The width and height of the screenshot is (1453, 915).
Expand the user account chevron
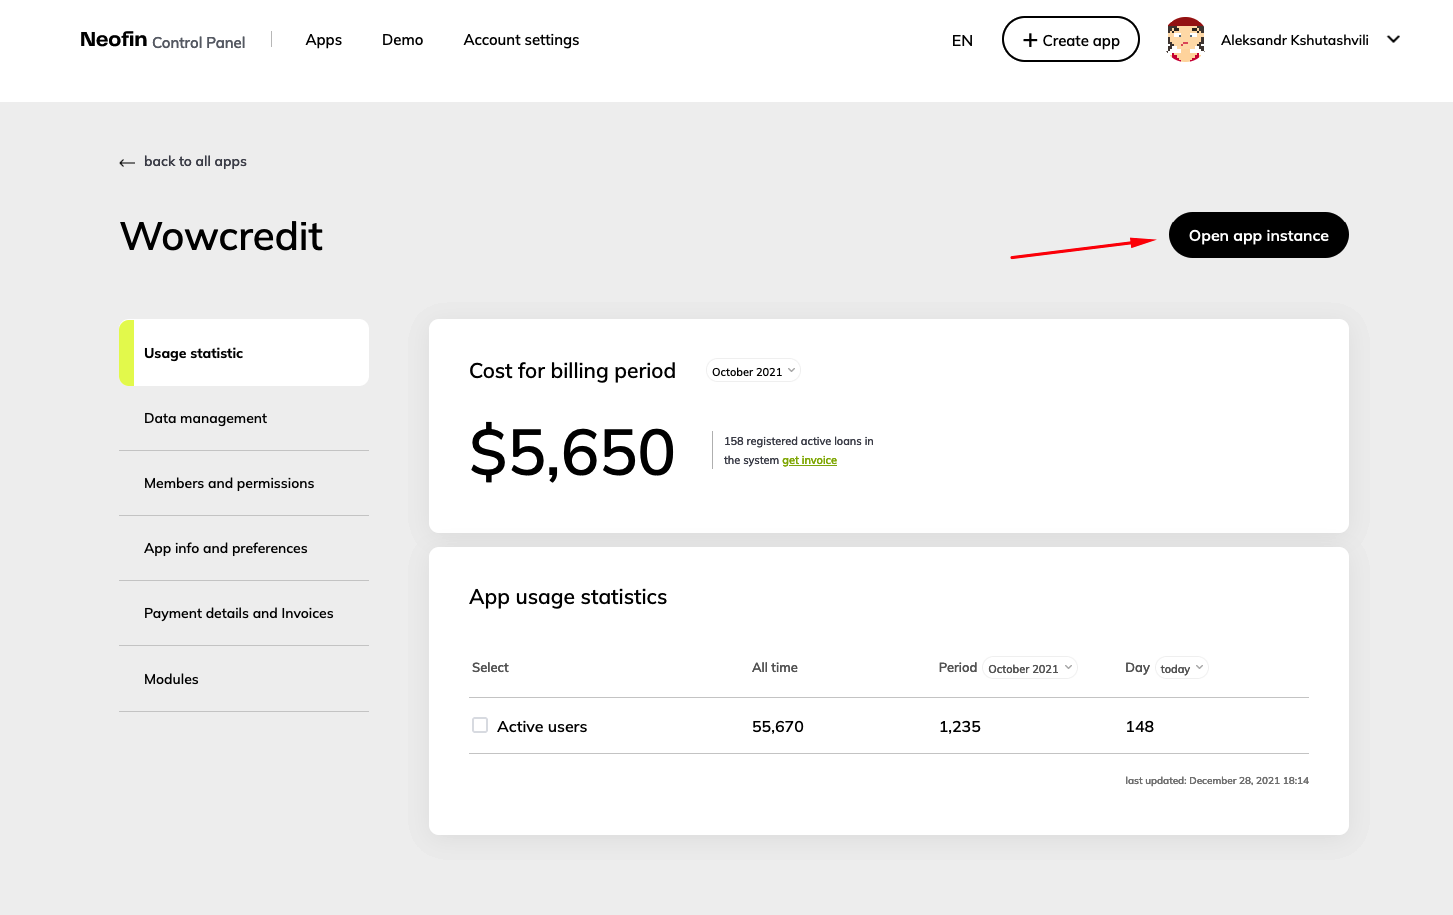[x=1393, y=40]
